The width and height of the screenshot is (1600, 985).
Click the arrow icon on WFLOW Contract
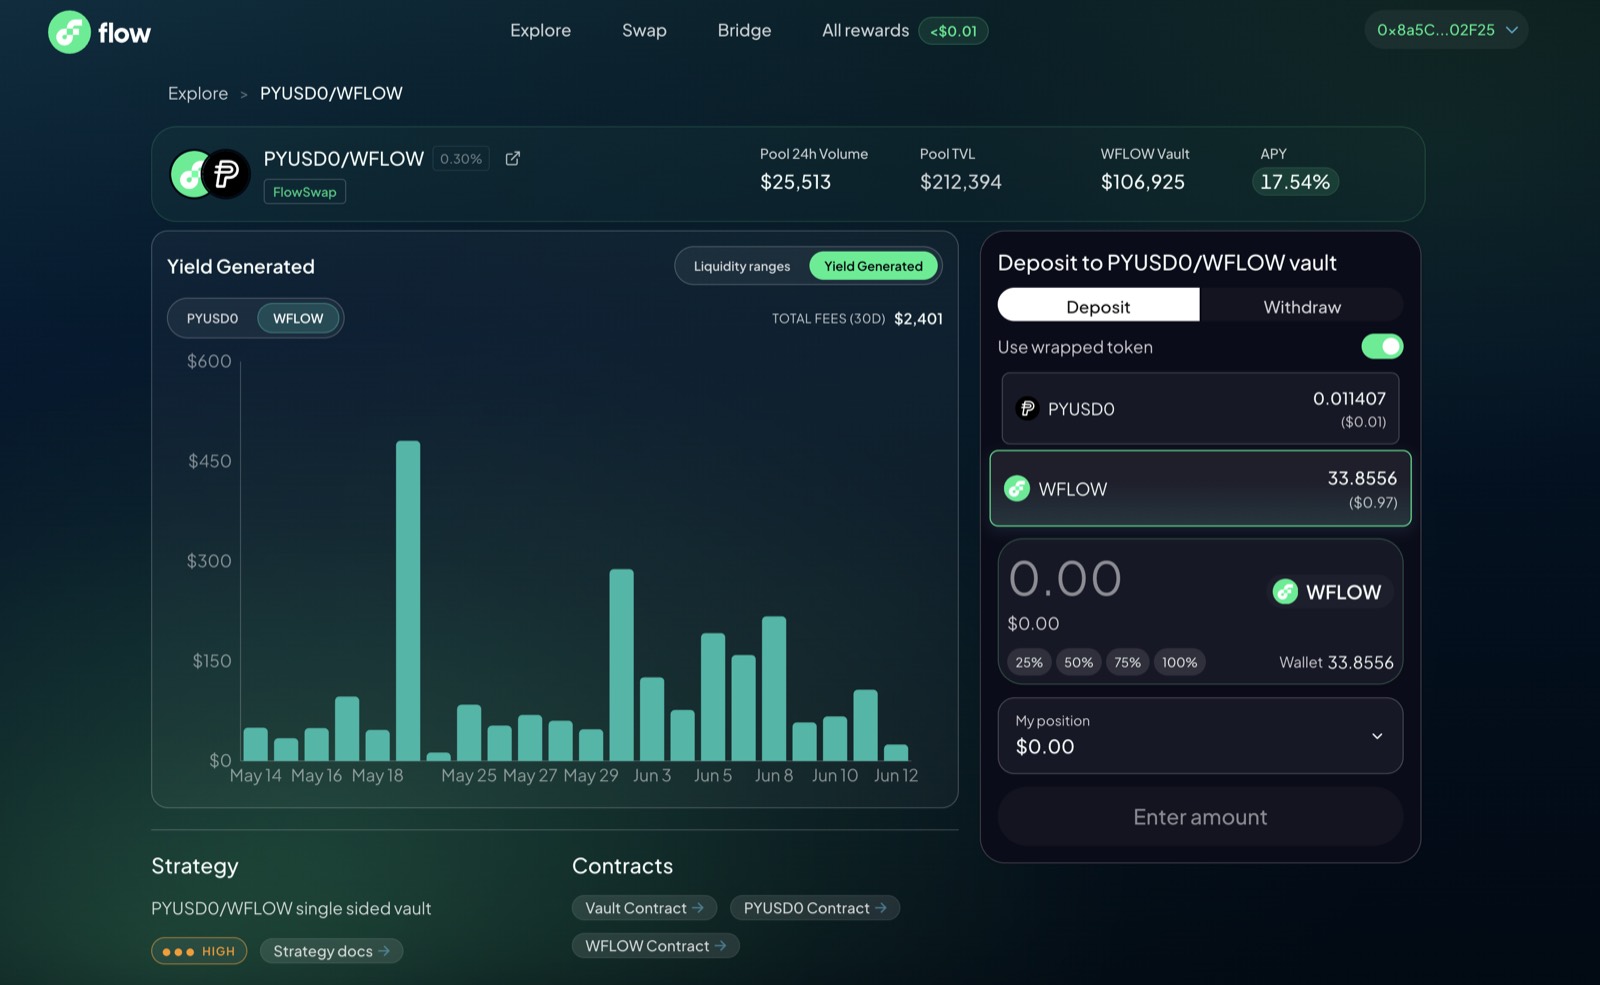[720, 945]
